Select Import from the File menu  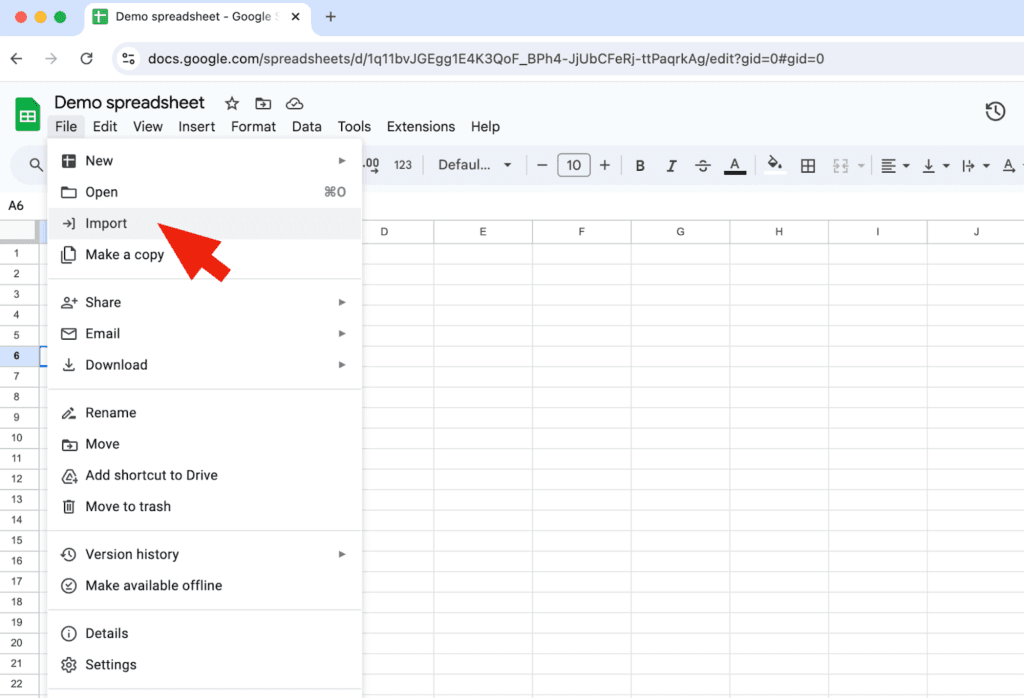[x=106, y=223]
